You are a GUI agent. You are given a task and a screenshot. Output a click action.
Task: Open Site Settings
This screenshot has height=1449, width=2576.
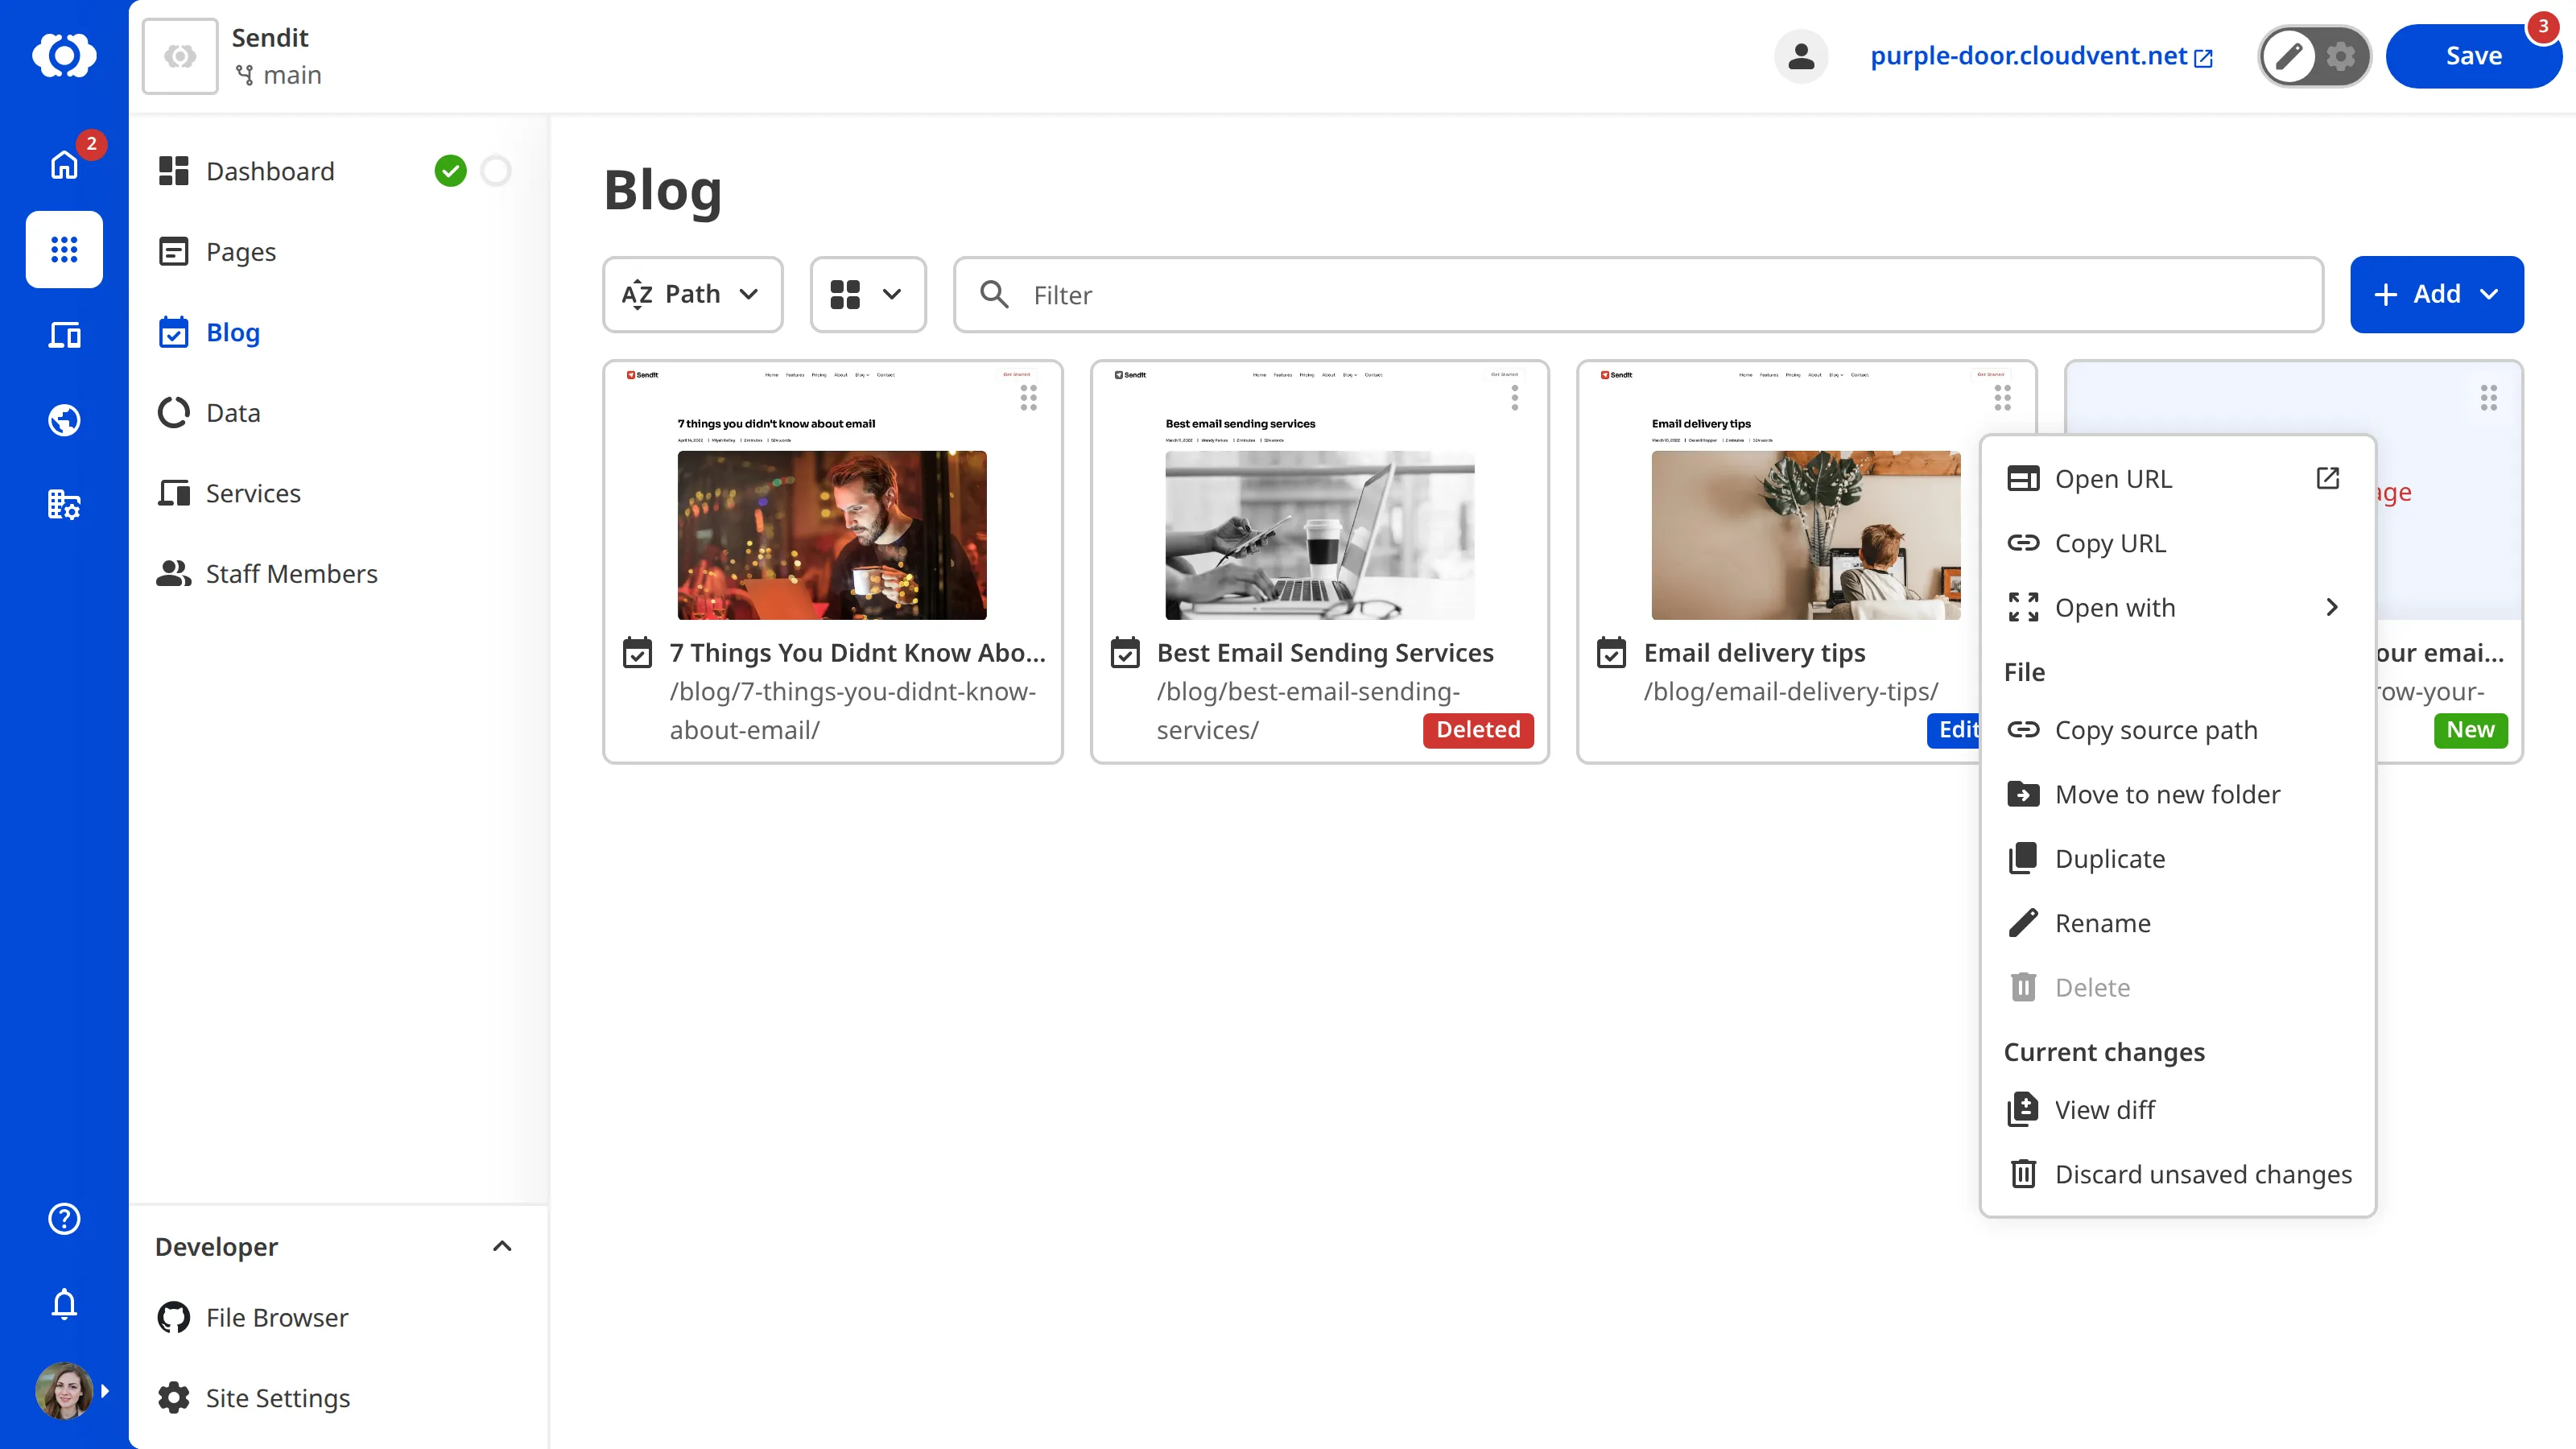[277, 1398]
